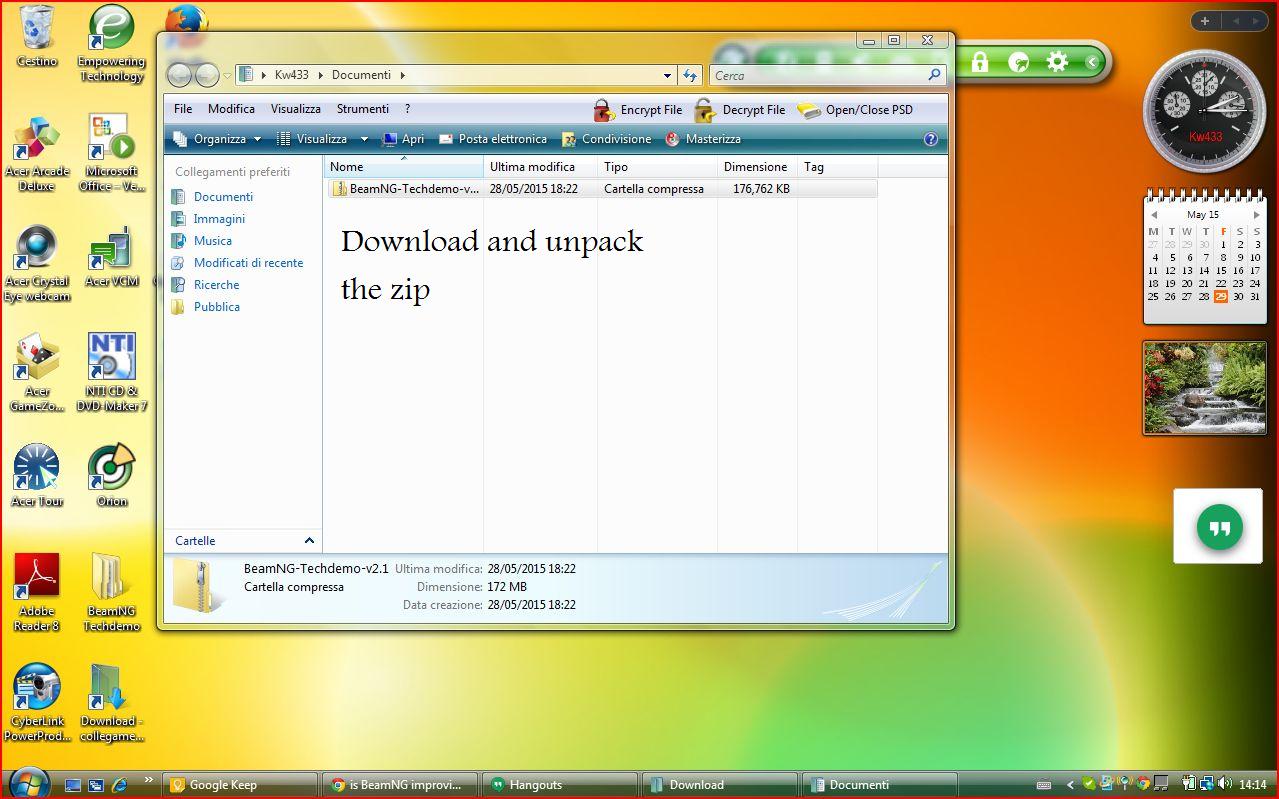
Task: Click the lock icon on green toolbar
Action: pos(980,62)
